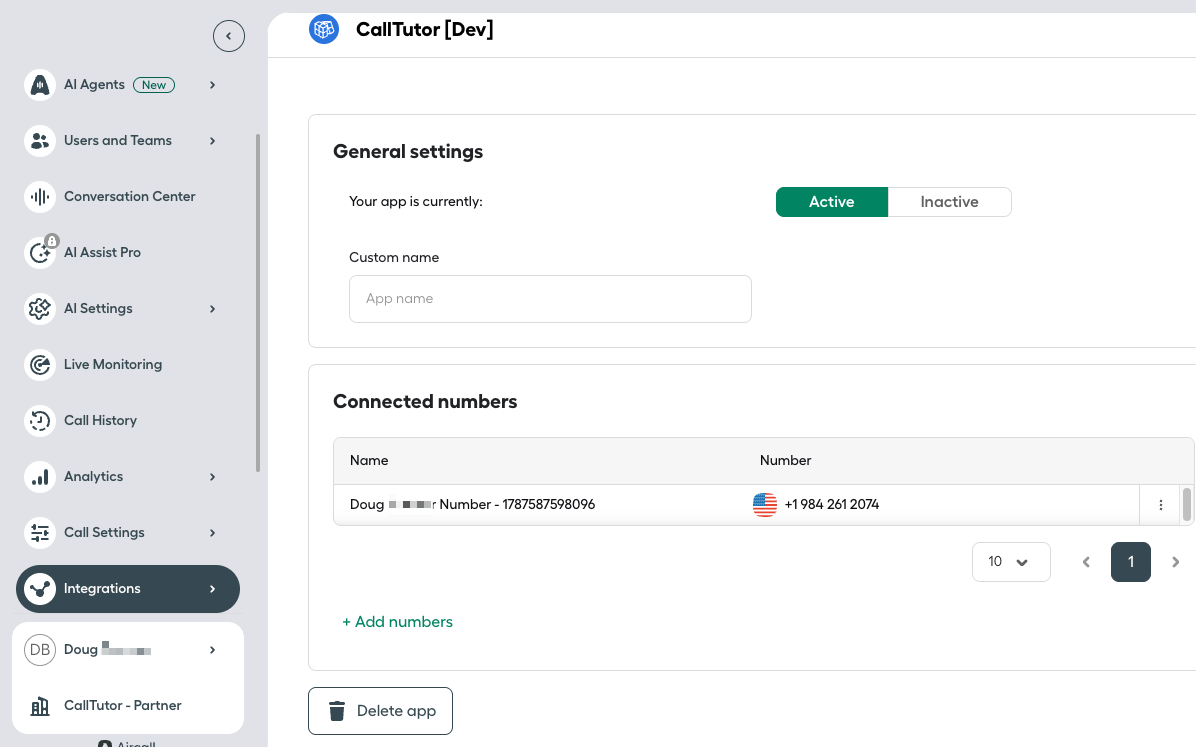Click the Number column header
The height and width of the screenshot is (747, 1196).
[x=785, y=461]
